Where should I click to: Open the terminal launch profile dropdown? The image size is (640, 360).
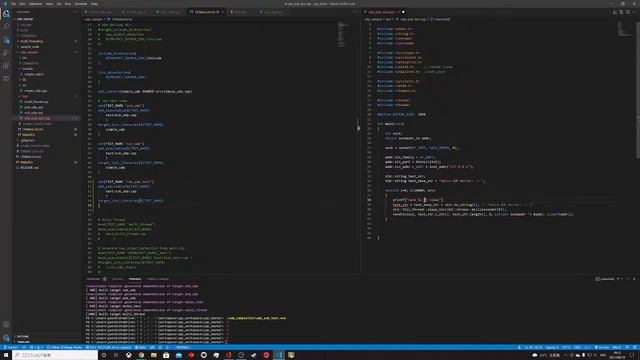622,279
